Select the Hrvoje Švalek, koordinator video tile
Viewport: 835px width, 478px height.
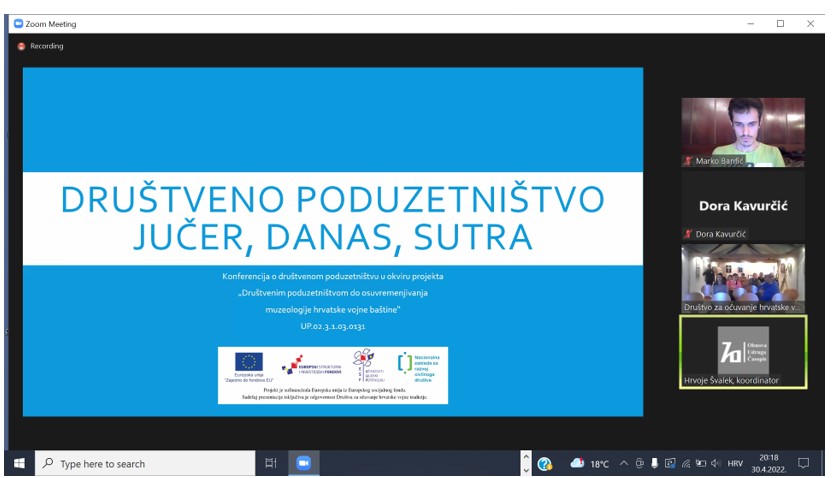pos(743,351)
